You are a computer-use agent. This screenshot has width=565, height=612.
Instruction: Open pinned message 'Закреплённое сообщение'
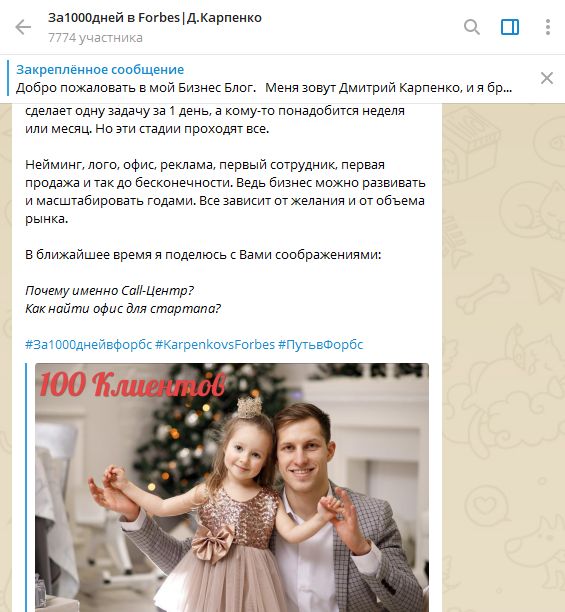point(100,69)
